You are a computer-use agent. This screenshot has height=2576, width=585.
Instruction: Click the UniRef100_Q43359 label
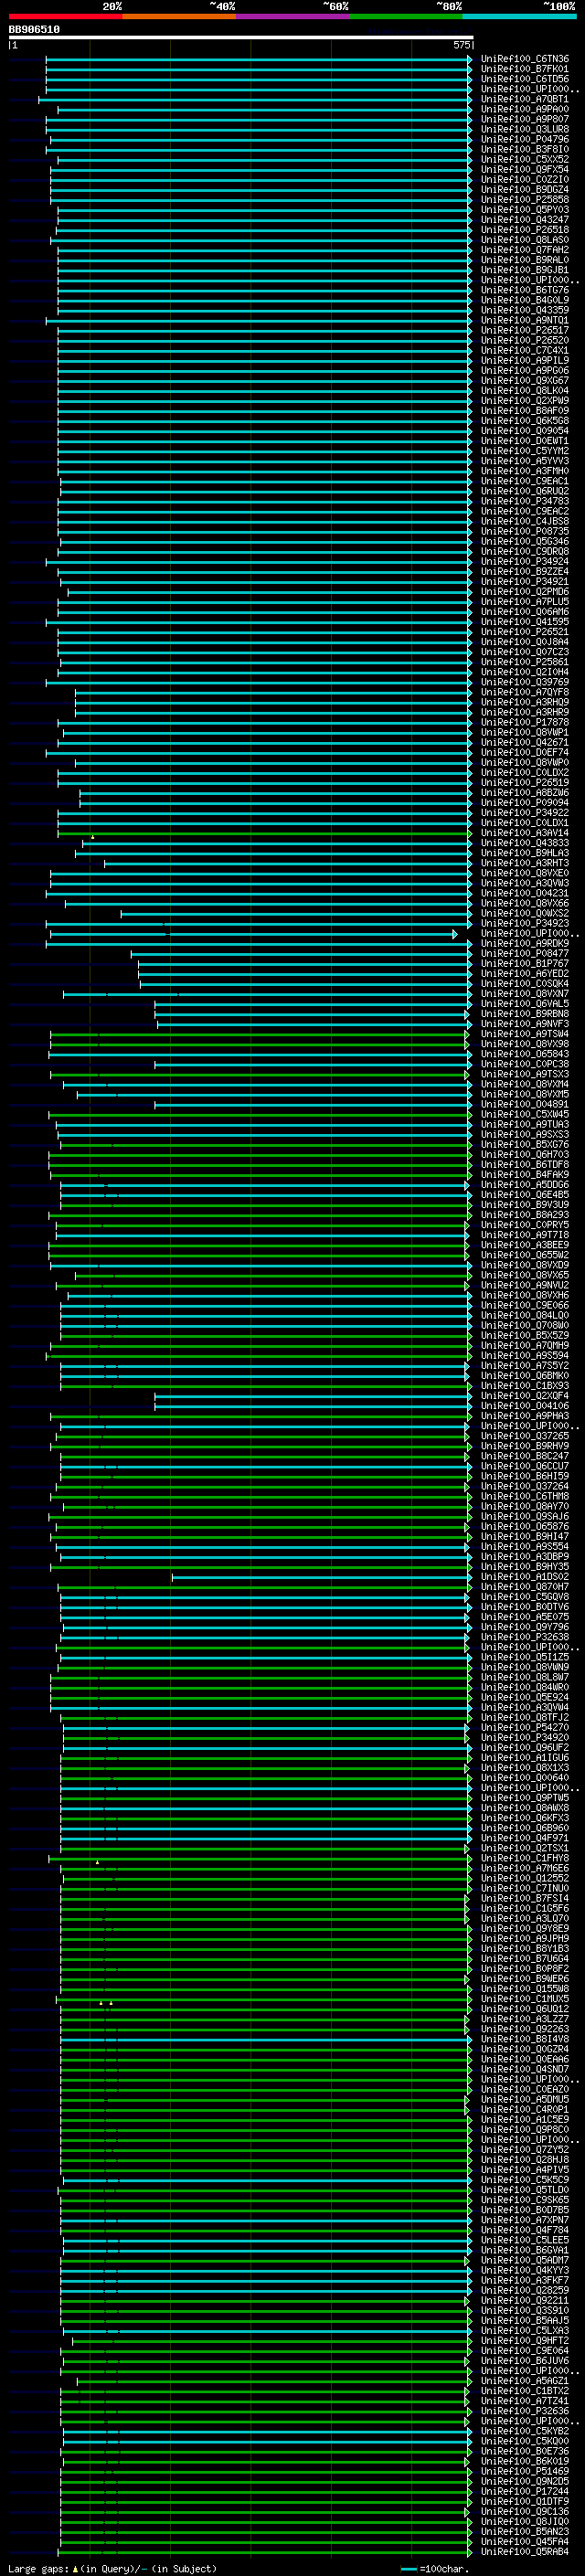click(x=524, y=310)
